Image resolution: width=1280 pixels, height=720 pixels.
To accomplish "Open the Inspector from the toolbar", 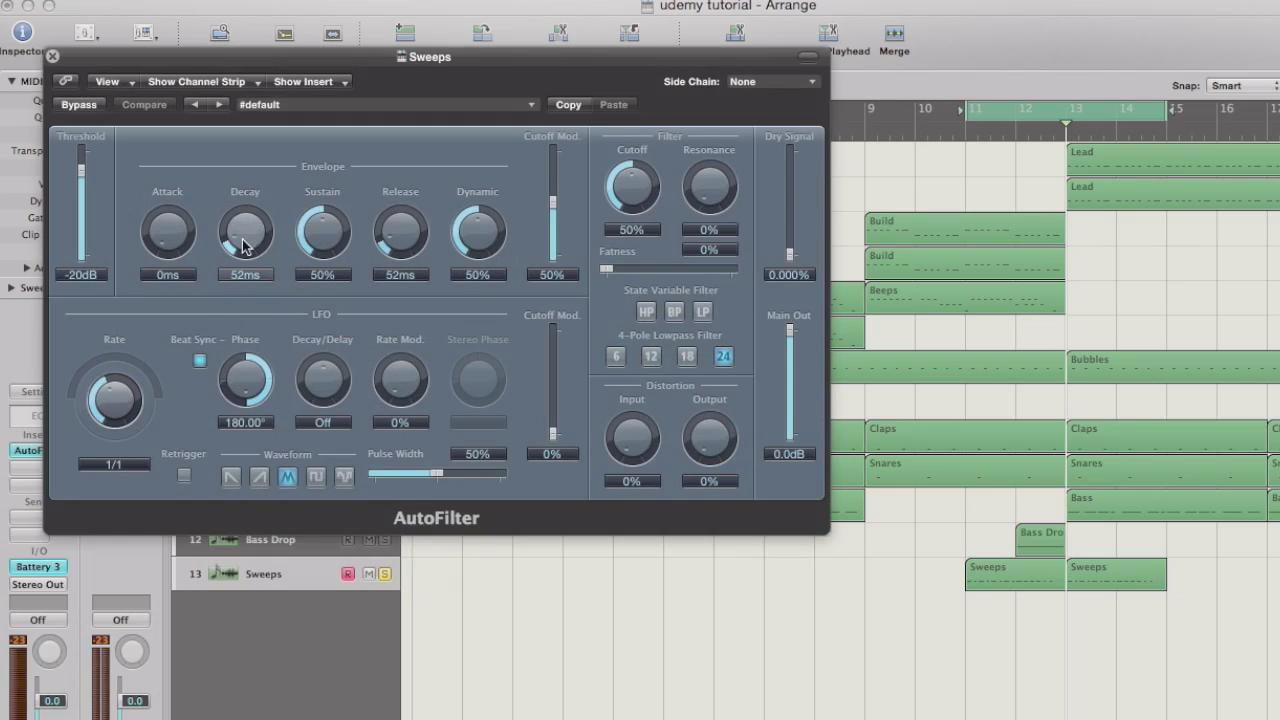I will [22, 31].
